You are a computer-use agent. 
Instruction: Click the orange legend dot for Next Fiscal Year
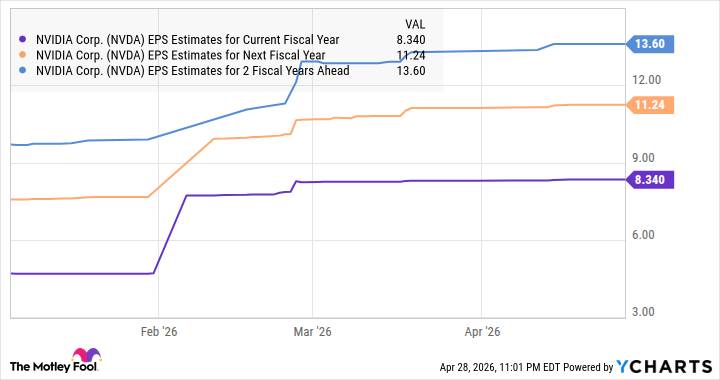coord(22,55)
